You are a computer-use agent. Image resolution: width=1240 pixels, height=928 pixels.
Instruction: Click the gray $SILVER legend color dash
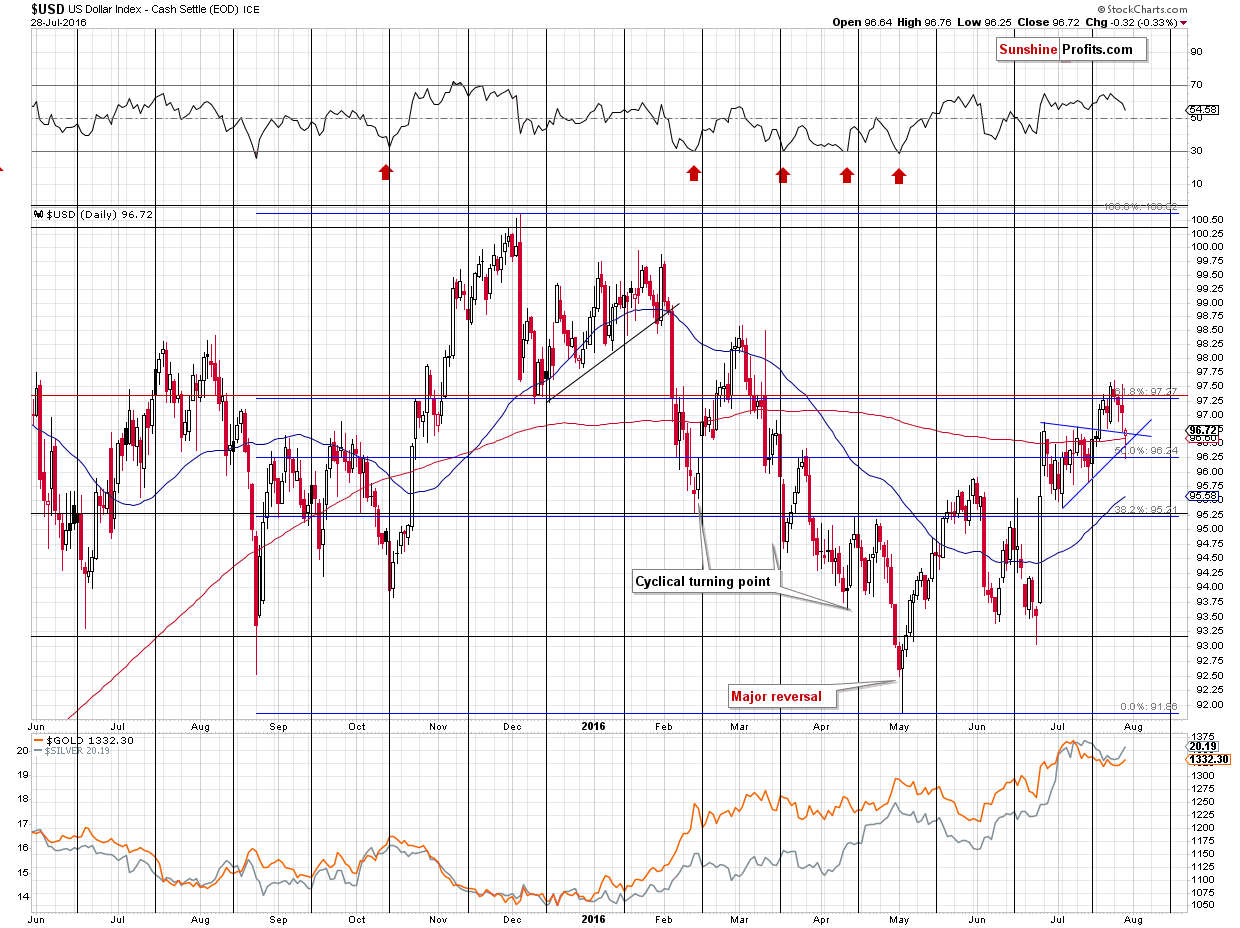[38, 750]
